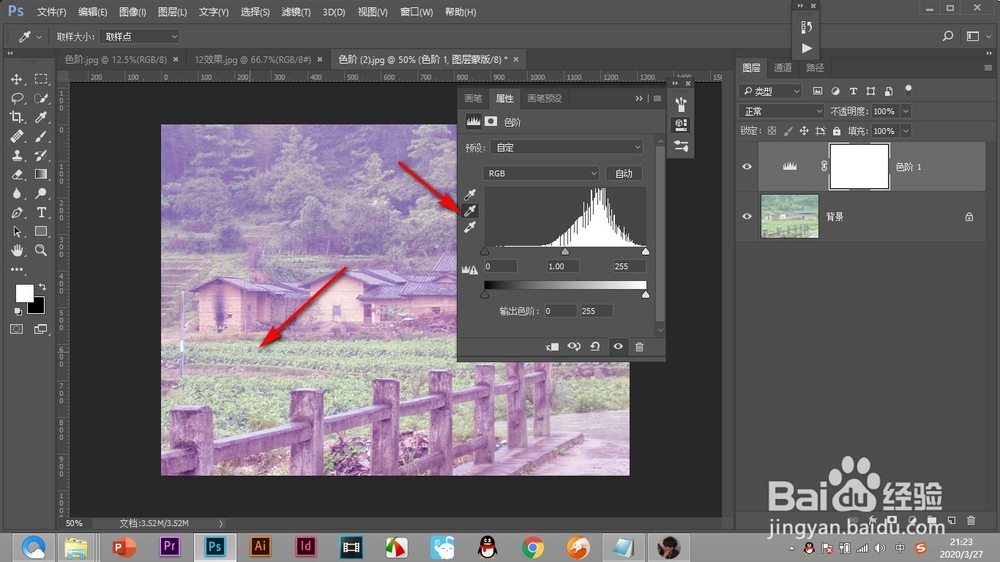Select the Dodge tool
The image size is (1000, 562).
pyautogui.click(x=41, y=193)
